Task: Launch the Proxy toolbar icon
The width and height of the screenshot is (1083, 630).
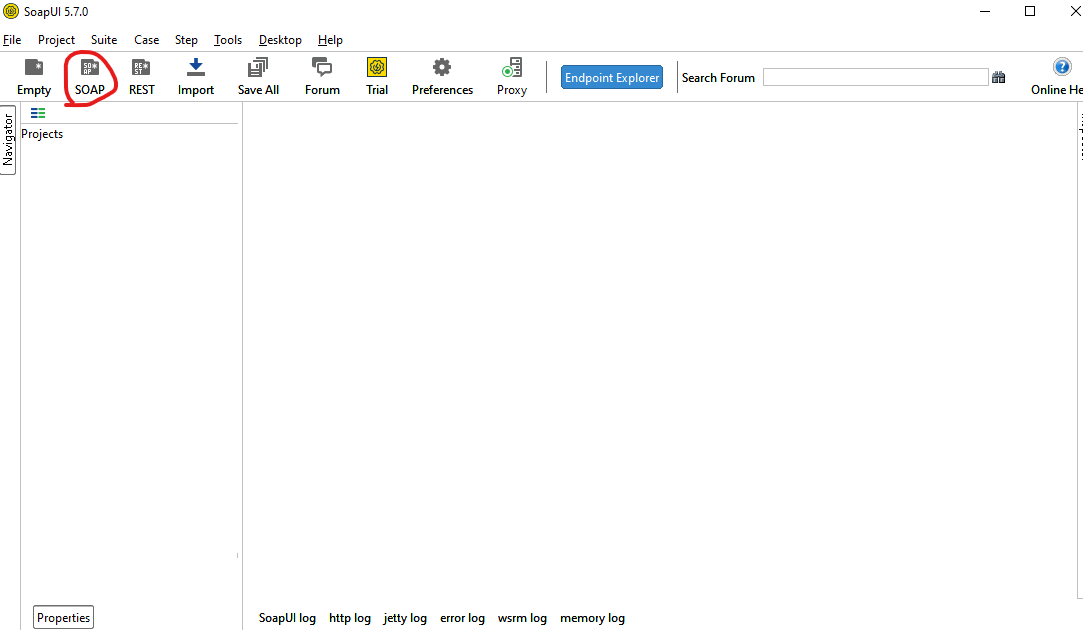Action: [x=512, y=77]
